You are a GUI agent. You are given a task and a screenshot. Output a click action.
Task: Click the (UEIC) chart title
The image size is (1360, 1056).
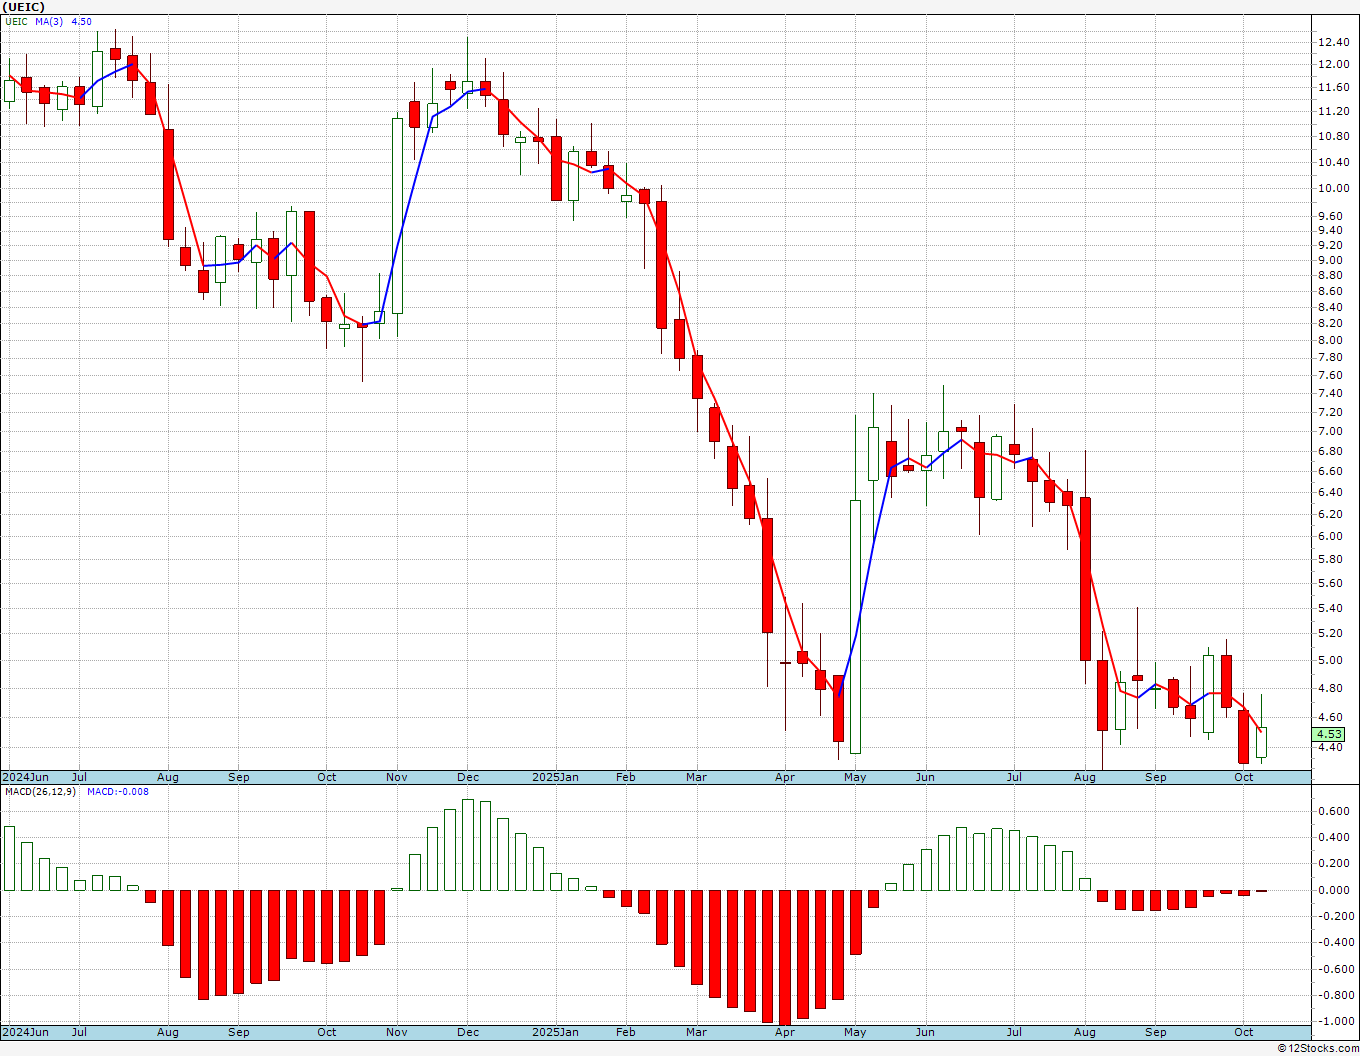(23, 7)
